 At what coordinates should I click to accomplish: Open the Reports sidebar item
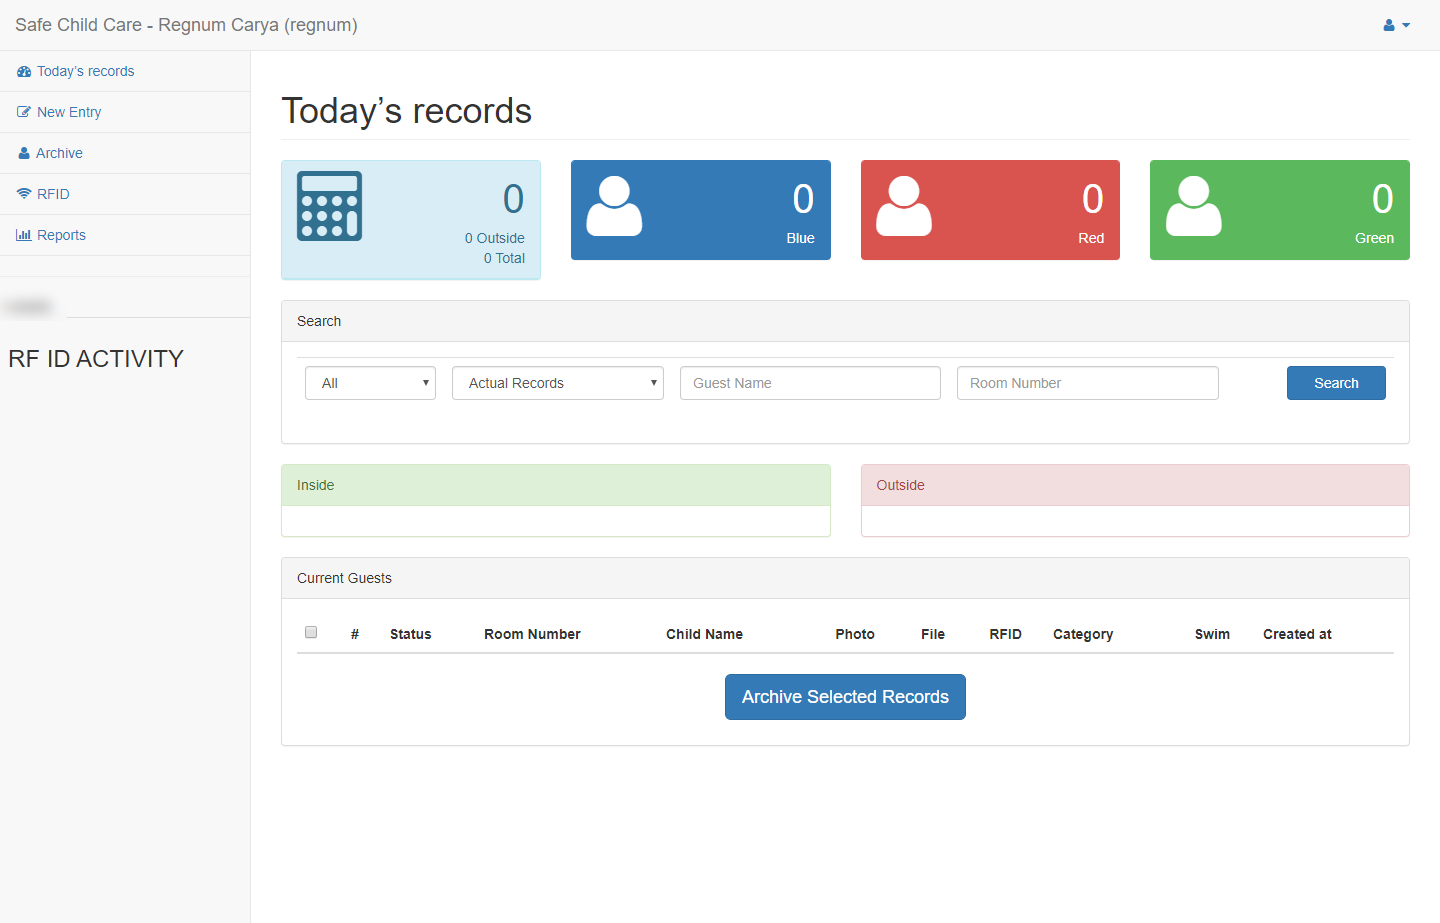pos(61,235)
